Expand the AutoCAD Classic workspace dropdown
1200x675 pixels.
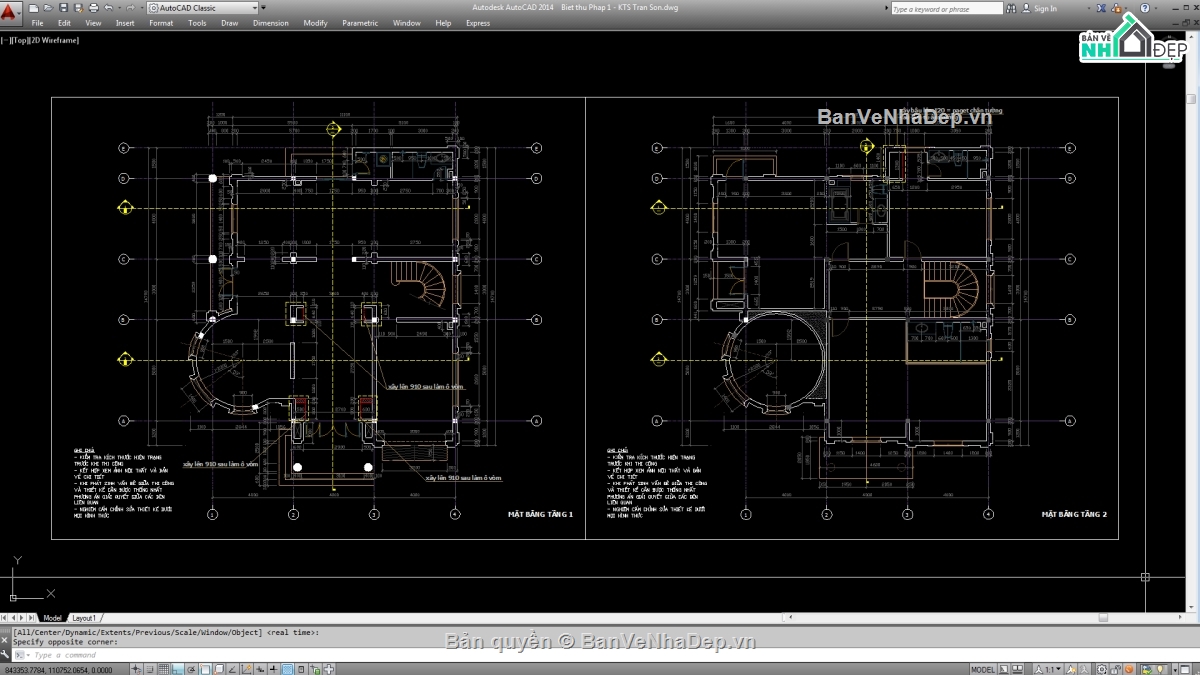tap(253, 8)
